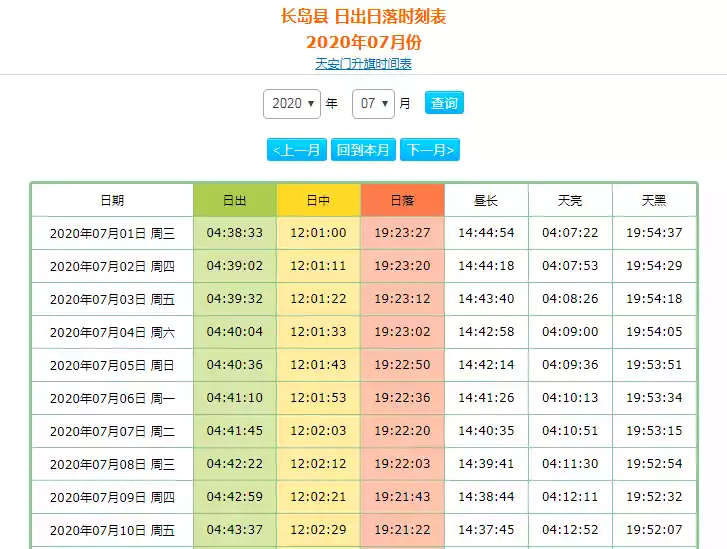This screenshot has height=549, width=727.
Task: Go to next month with 下一月>
Action: point(430,150)
